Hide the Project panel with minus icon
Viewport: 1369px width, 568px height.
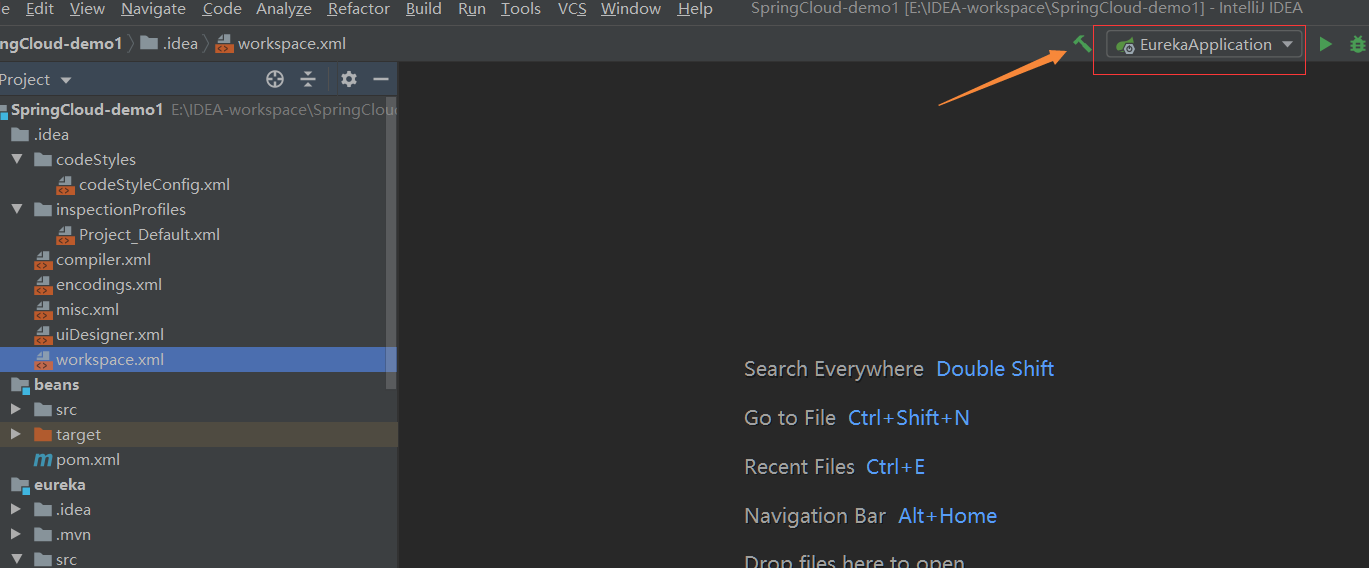coord(380,79)
